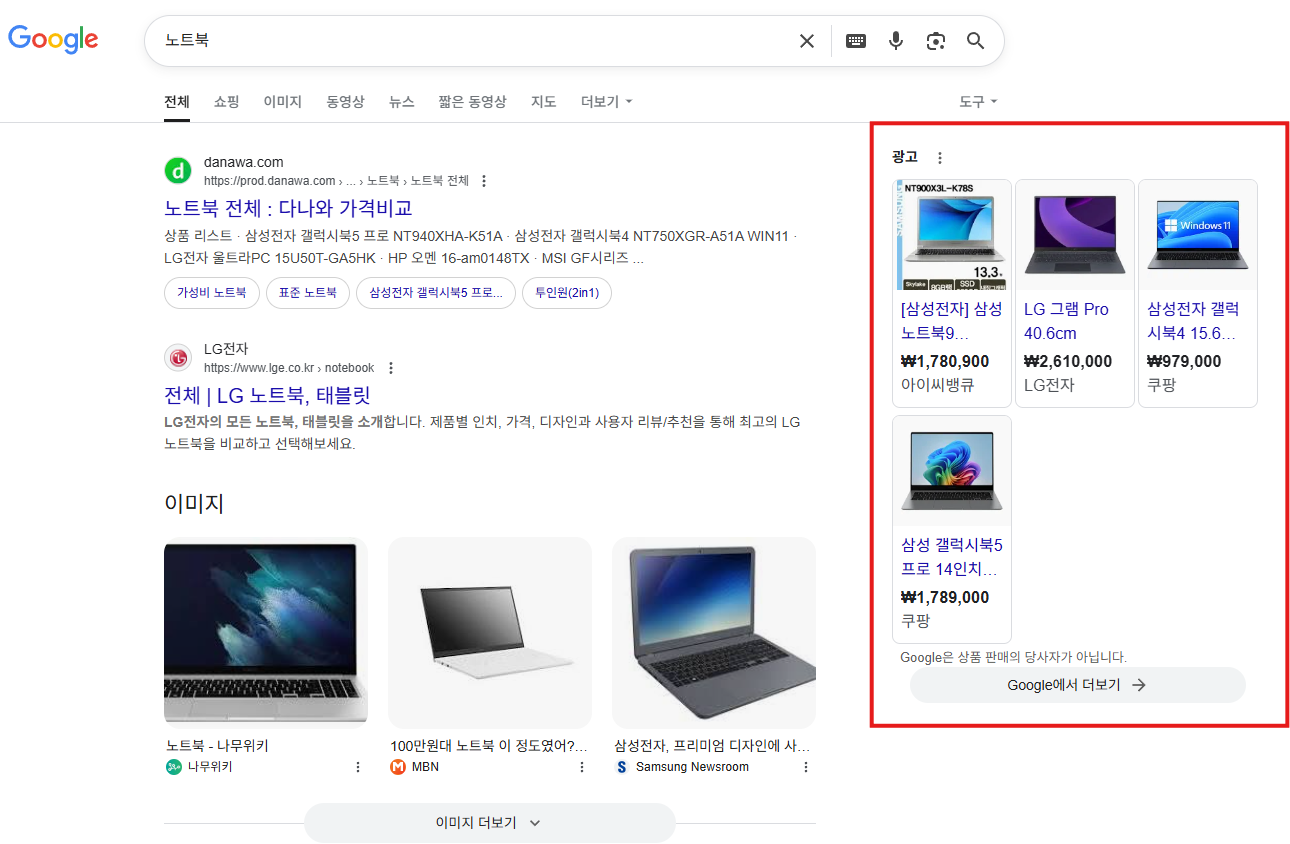This screenshot has height=844, width=1290.
Task: Open 전체 | LG 노트북, 태블릿 link
Action: click(x=267, y=395)
